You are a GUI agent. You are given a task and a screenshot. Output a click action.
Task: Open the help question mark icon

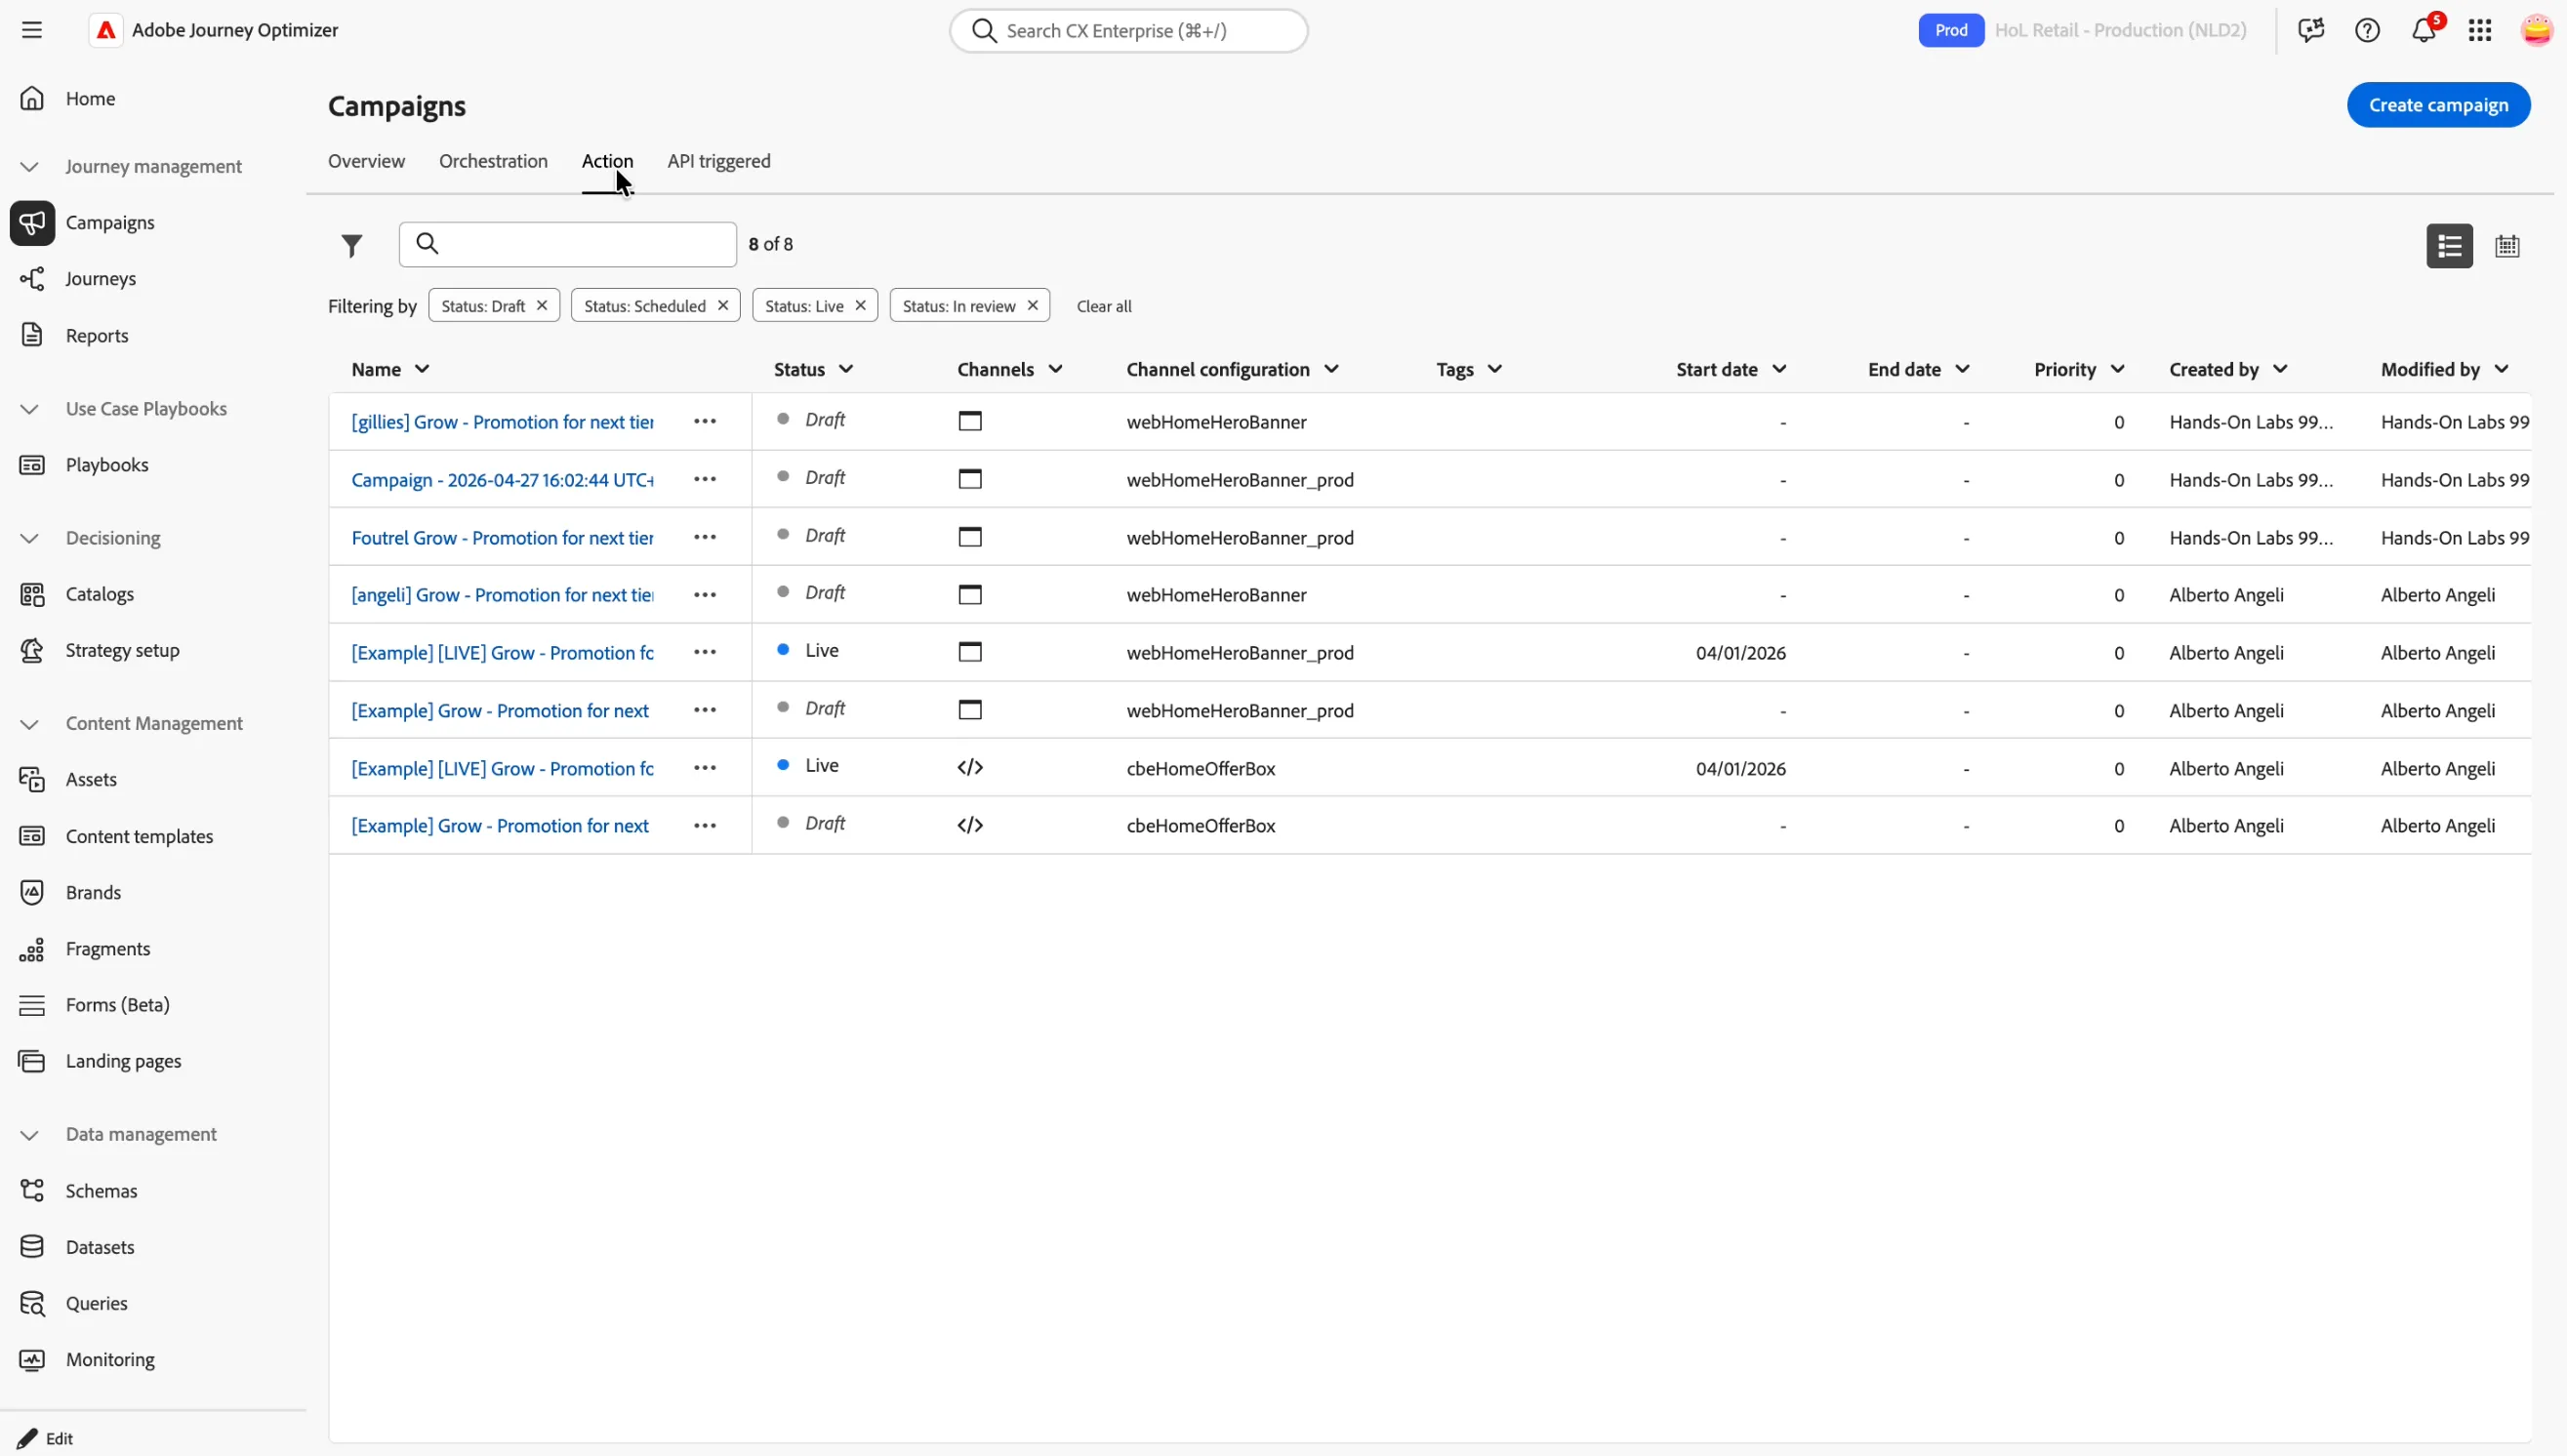(x=2367, y=30)
